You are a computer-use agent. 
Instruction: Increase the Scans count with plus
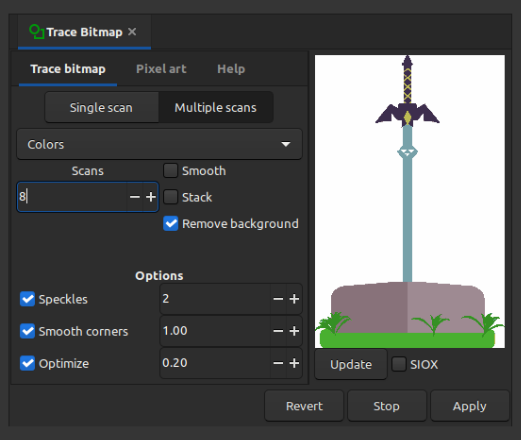click(x=151, y=197)
